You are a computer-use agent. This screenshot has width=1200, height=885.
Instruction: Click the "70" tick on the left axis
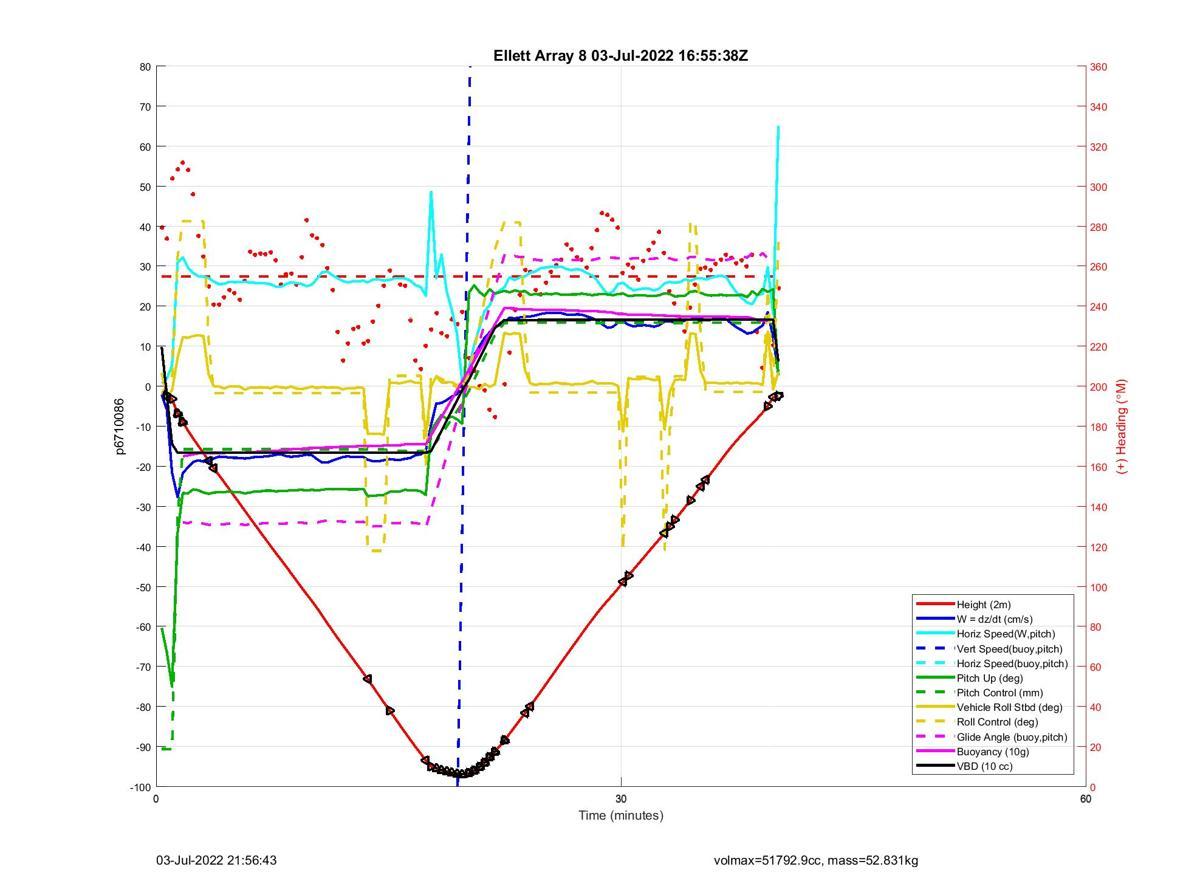pos(145,107)
